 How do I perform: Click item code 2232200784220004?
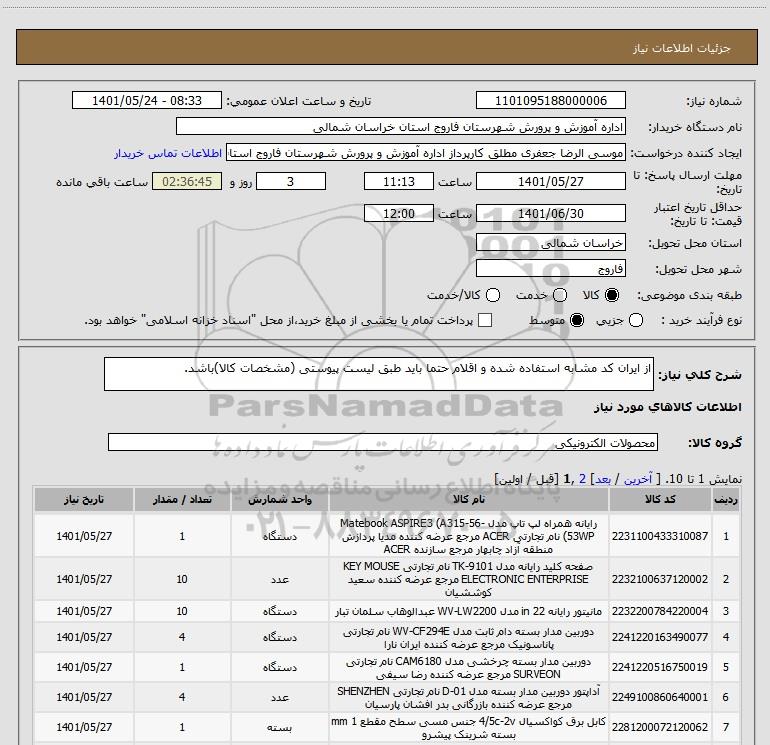(660, 611)
